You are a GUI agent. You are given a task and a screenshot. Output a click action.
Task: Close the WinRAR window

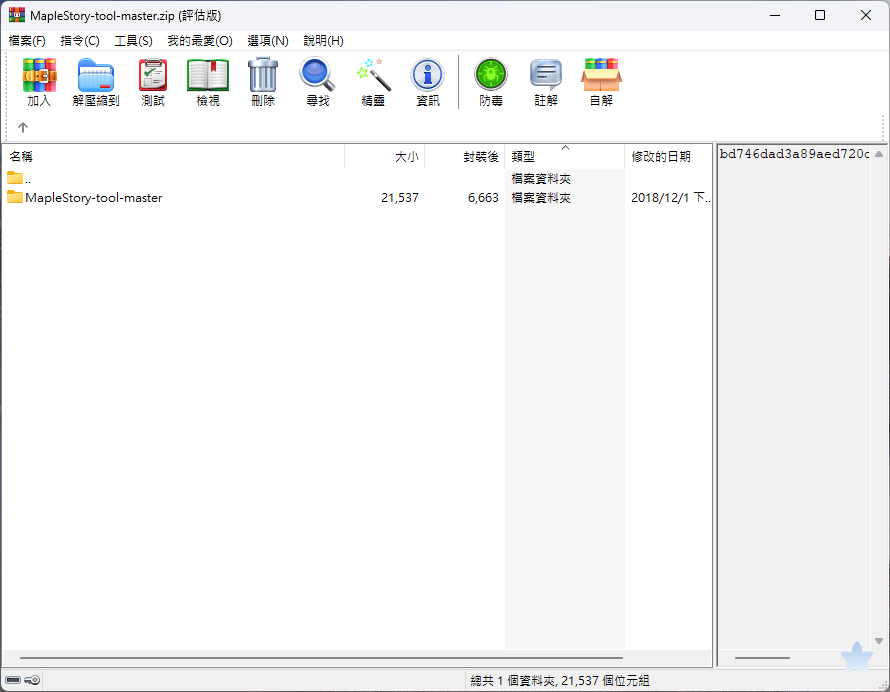(x=866, y=15)
